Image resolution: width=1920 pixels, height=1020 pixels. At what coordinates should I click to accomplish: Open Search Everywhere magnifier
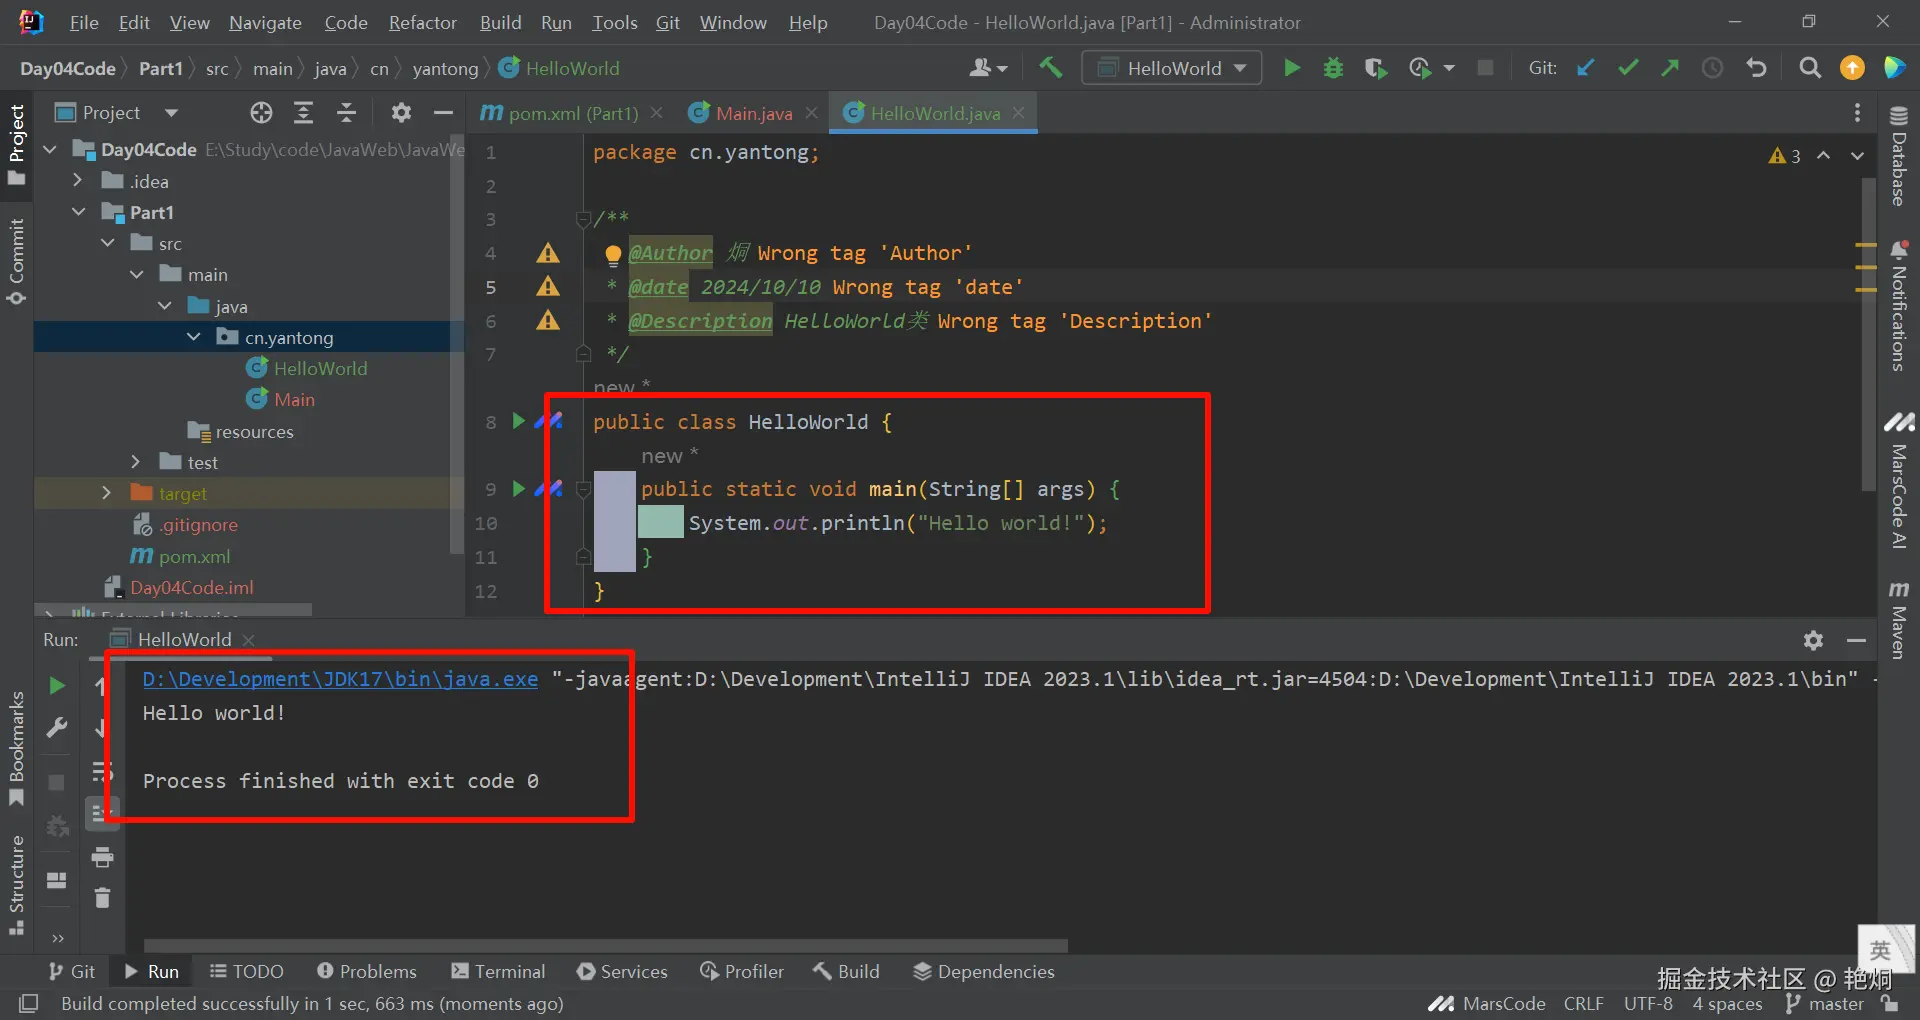[x=1810, y=68]
